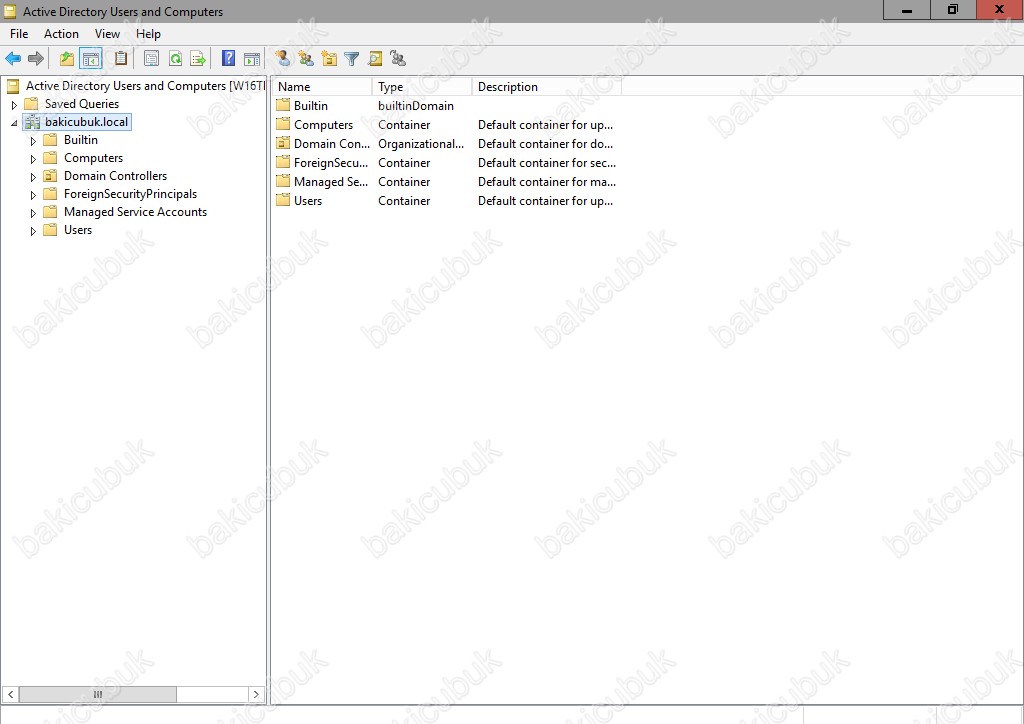Click the tree pane horizontal scrollbar thumb
Image resolution: width=1024 pixels, height=724 pixels.
[98, 694]
